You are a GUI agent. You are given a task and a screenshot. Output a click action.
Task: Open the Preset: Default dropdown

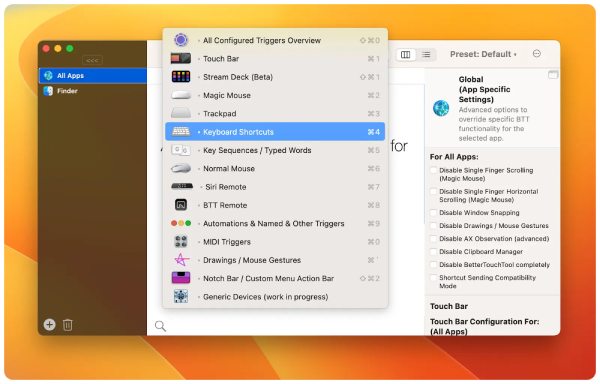(483, 54)
